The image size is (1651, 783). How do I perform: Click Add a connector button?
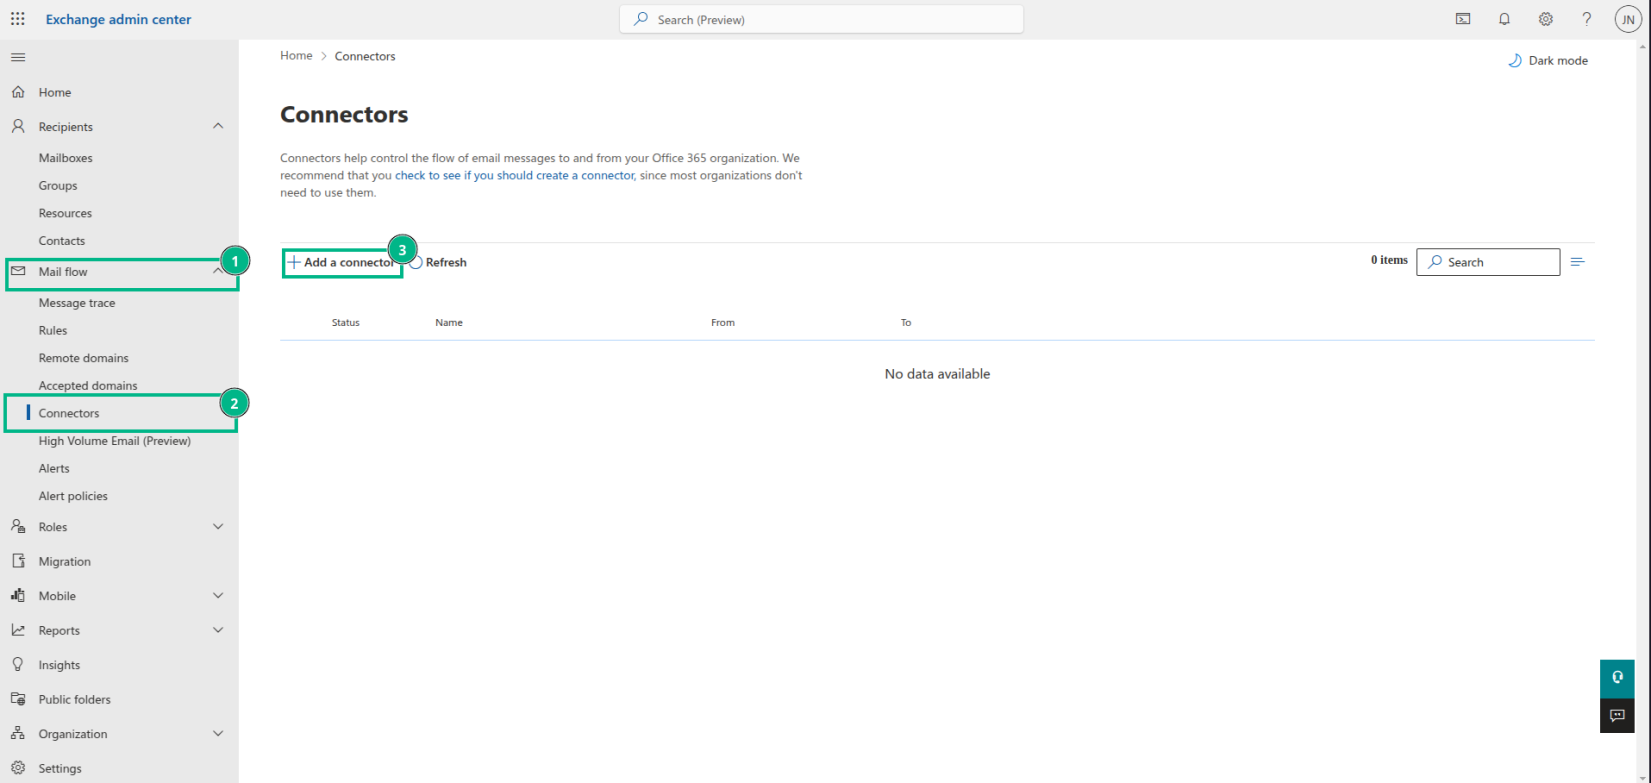(342, 262)
